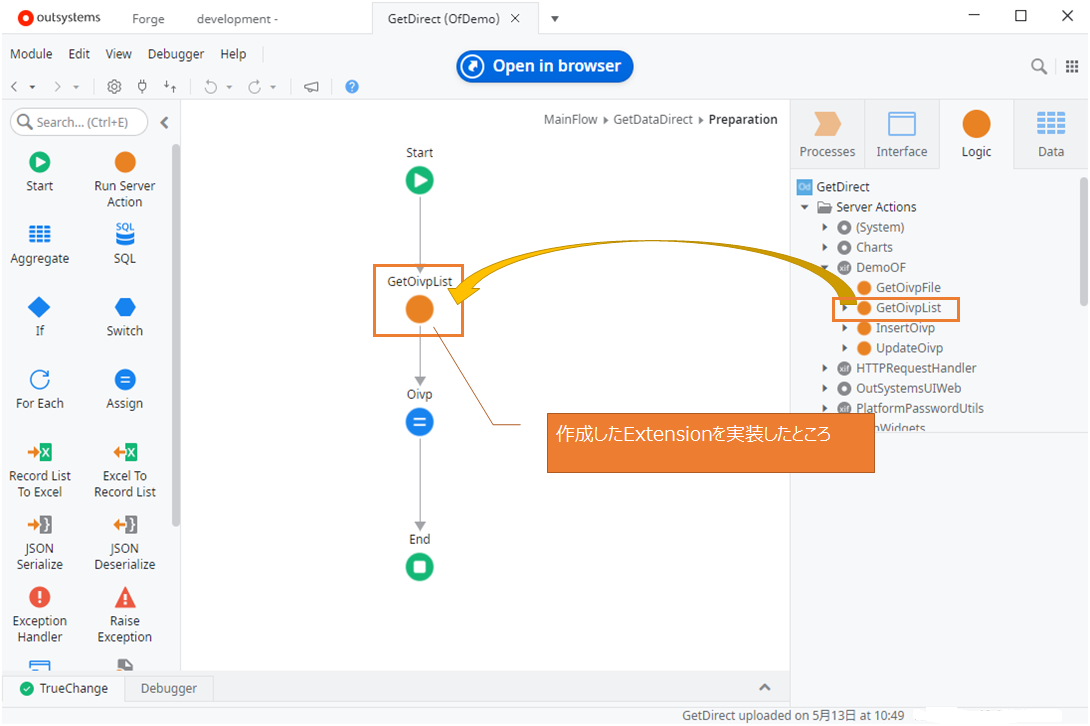Click the Open in browser button
1090x726 pixels.
click(545, 66)
